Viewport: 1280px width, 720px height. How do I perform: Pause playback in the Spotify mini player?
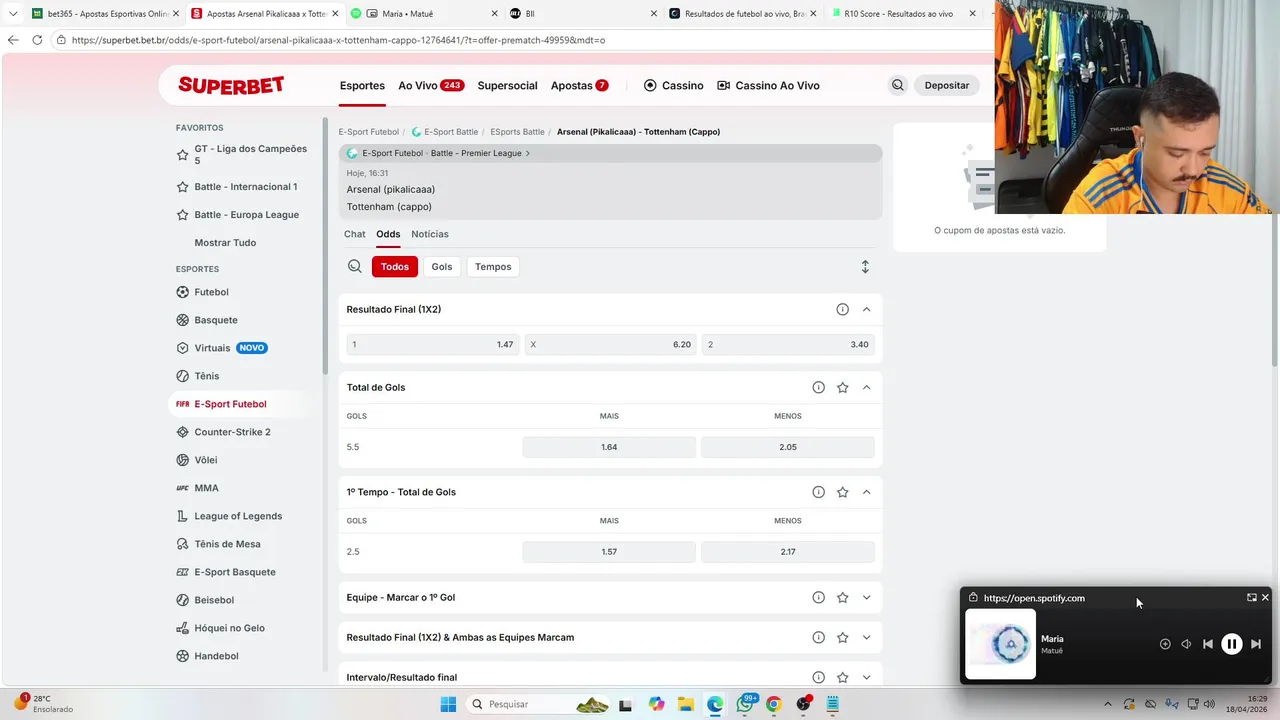pos(1232,644)
